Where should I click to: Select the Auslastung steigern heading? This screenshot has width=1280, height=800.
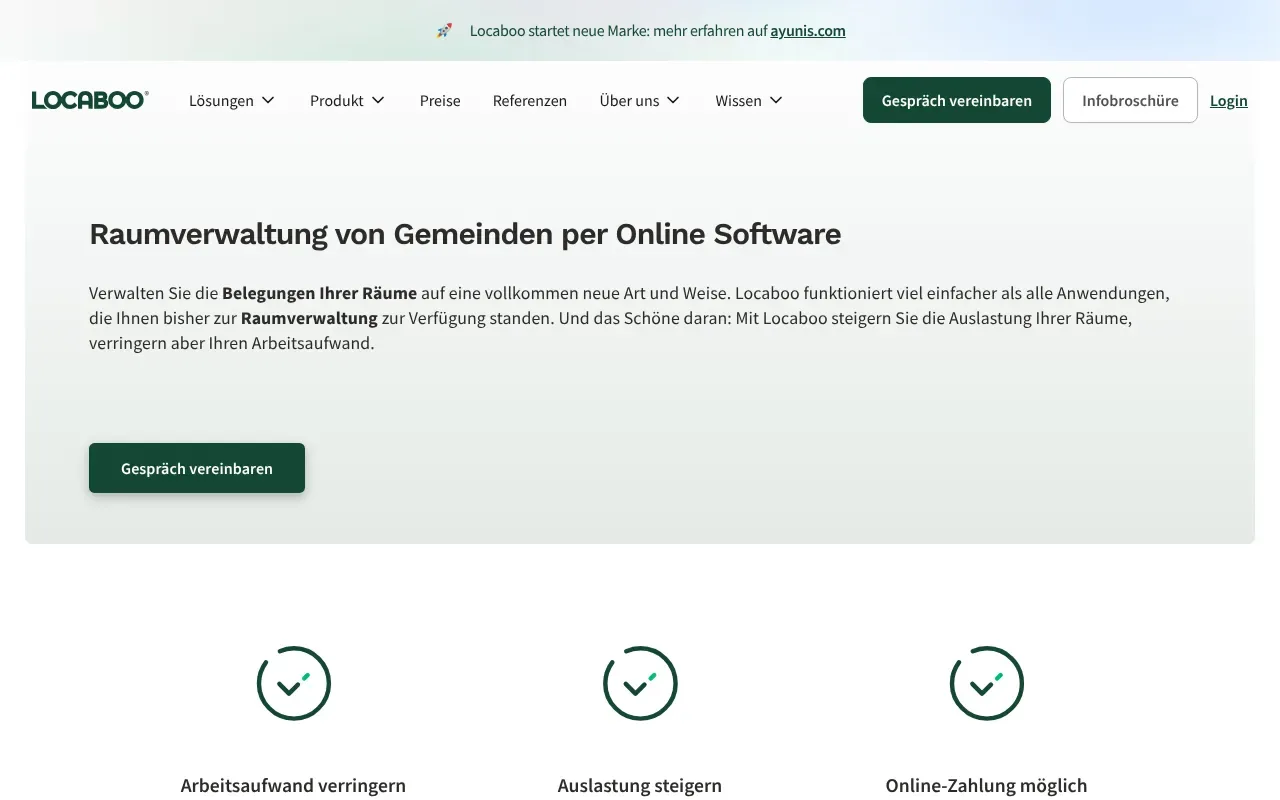[640, 785]
